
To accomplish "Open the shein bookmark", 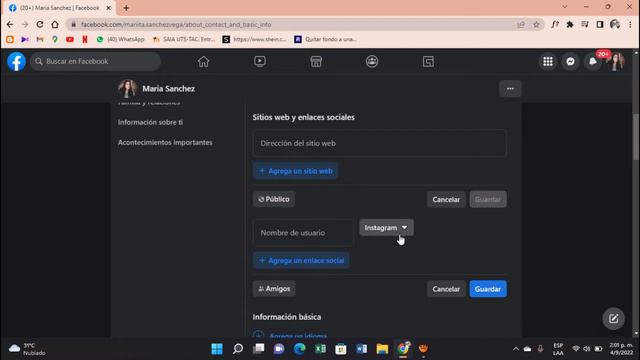I will (x=254, y=39).
